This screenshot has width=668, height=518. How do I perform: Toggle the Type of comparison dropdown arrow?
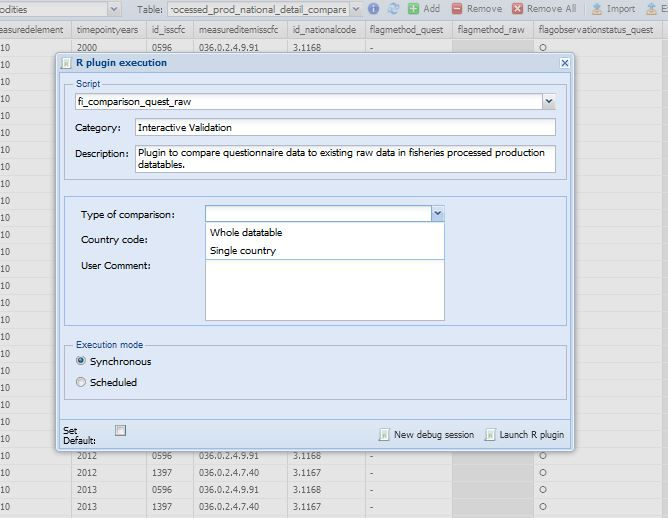437,213
